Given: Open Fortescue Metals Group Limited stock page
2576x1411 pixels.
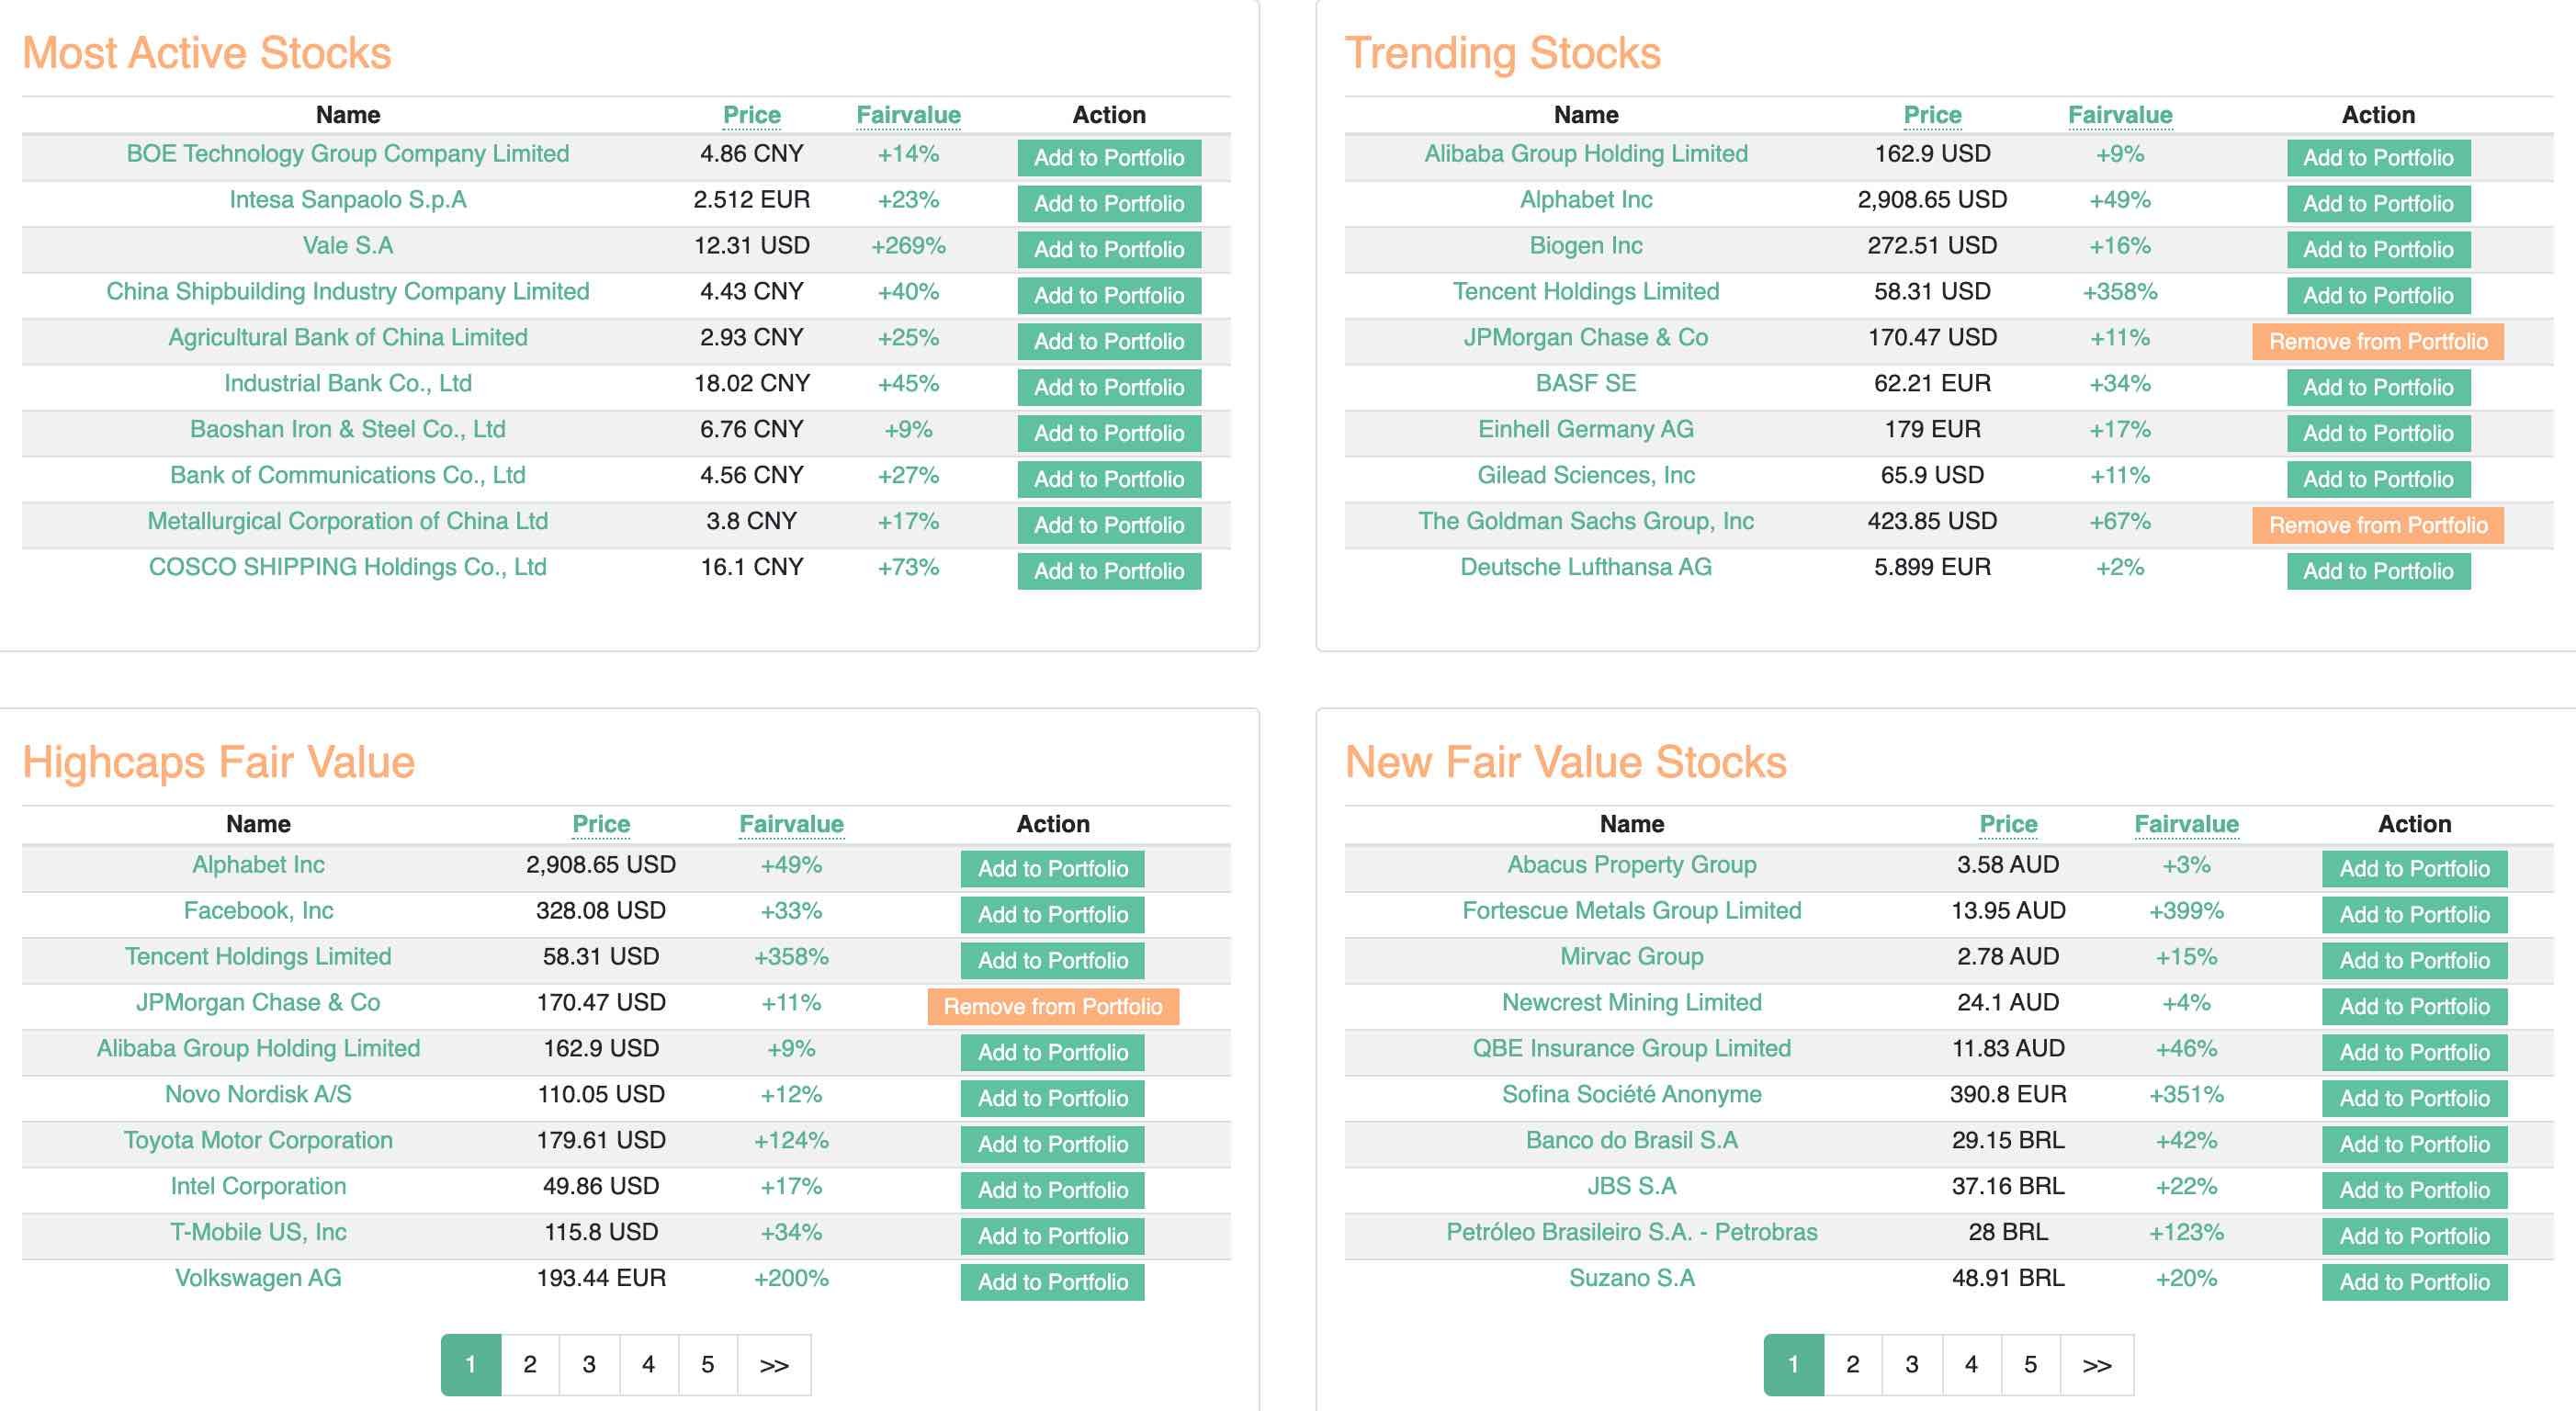Looking at the screenshot, I should tap(1631, 910).
